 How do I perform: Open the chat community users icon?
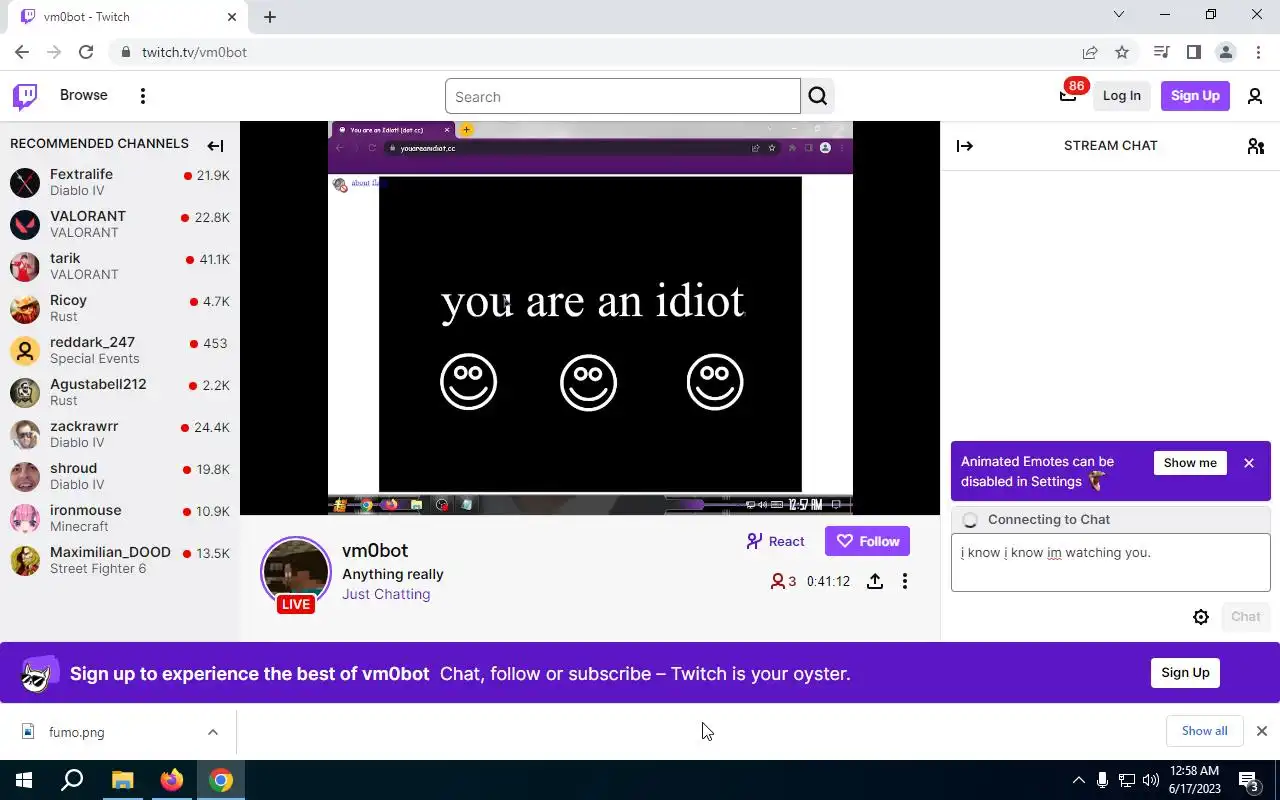[x=1256, y=146]
